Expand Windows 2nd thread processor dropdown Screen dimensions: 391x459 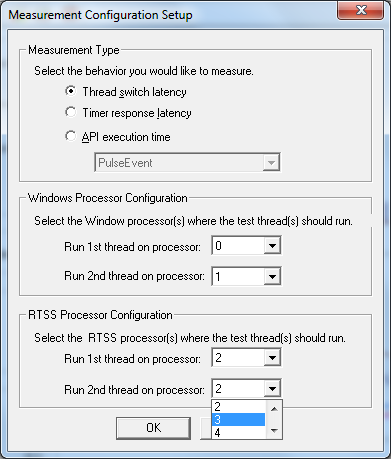point(272,276)
